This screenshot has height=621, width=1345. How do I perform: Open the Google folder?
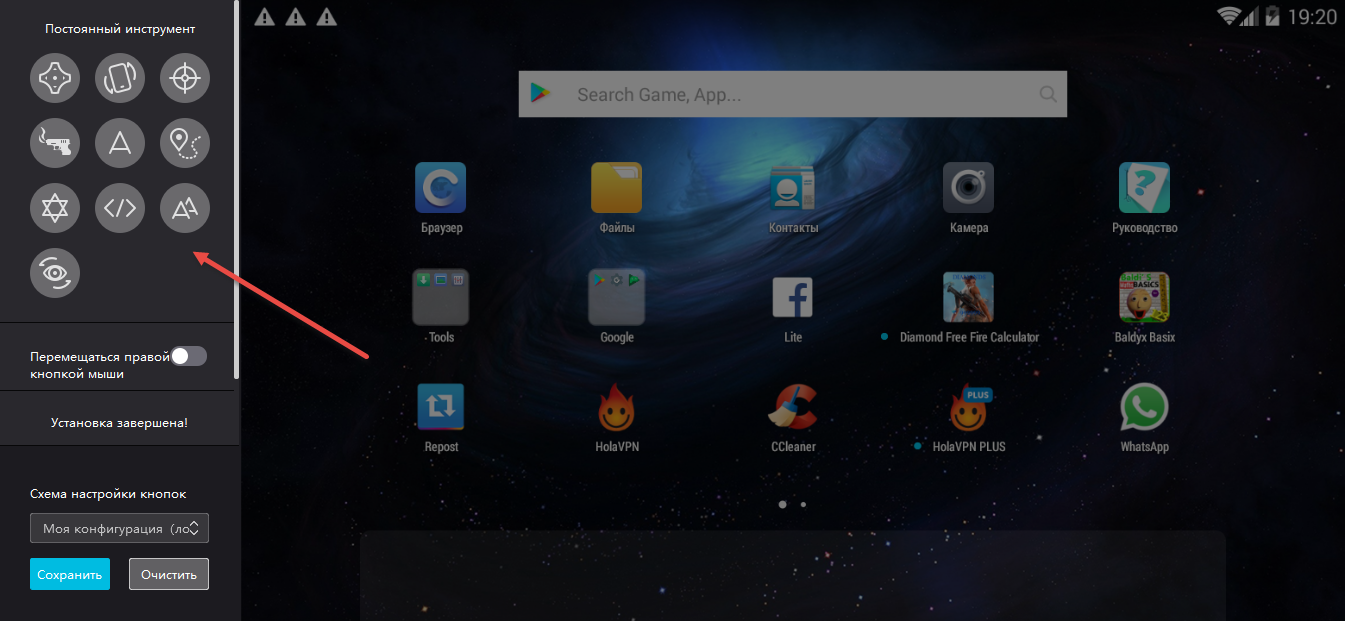coord(617,308)
